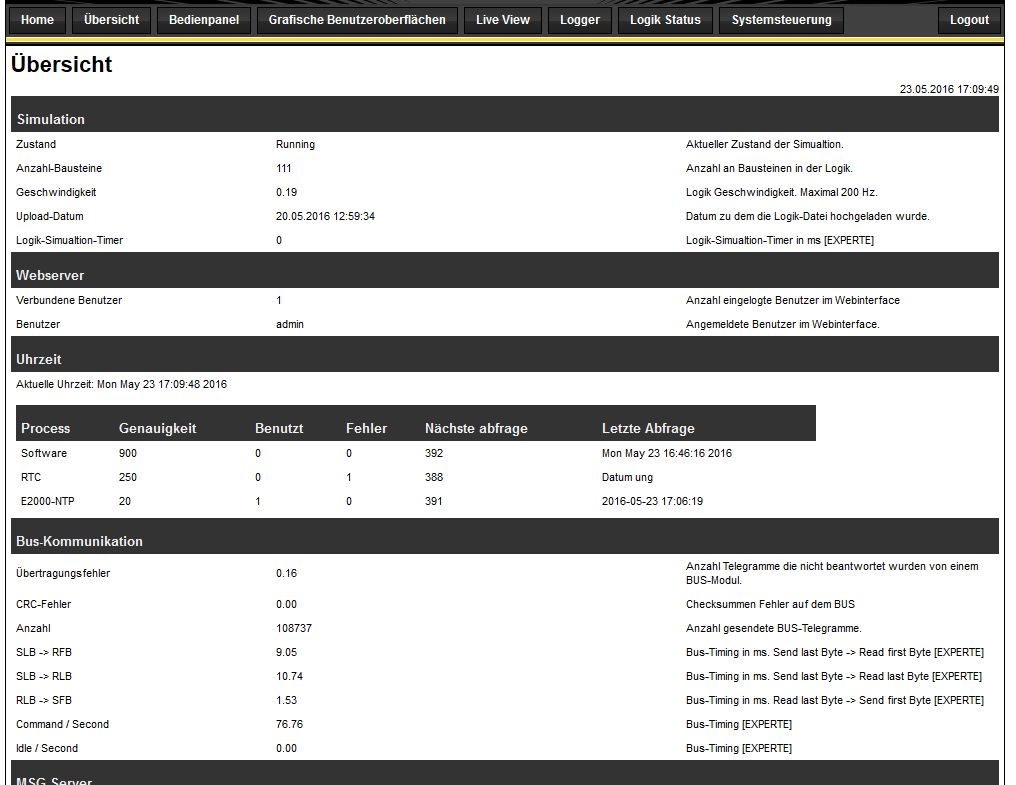This screenshot has width=1016, height=785.
Task: Click the Process column header
Action: [46, 428]
